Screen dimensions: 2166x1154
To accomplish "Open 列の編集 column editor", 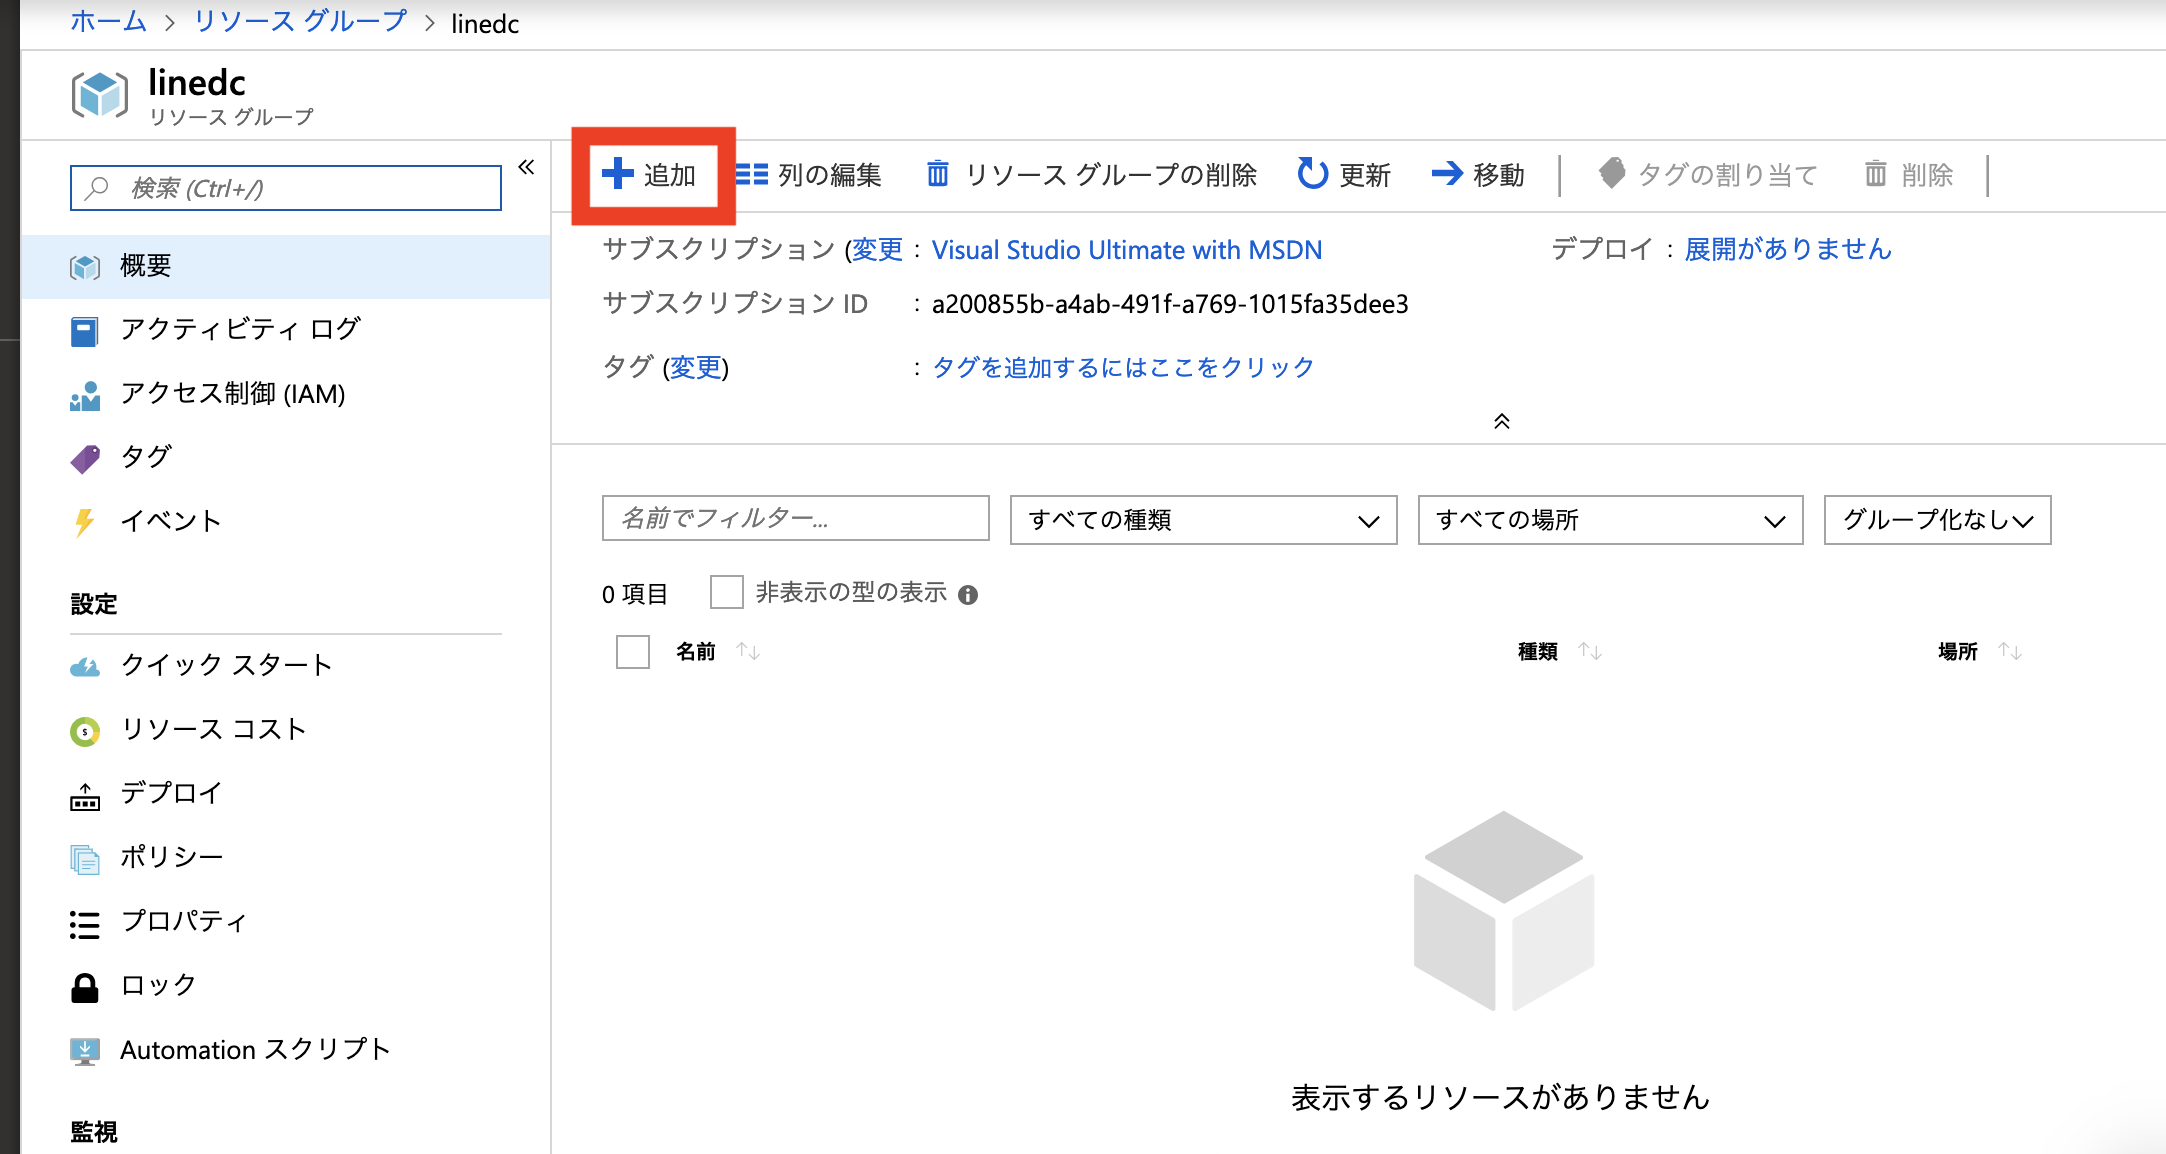I will click(808, 175).
